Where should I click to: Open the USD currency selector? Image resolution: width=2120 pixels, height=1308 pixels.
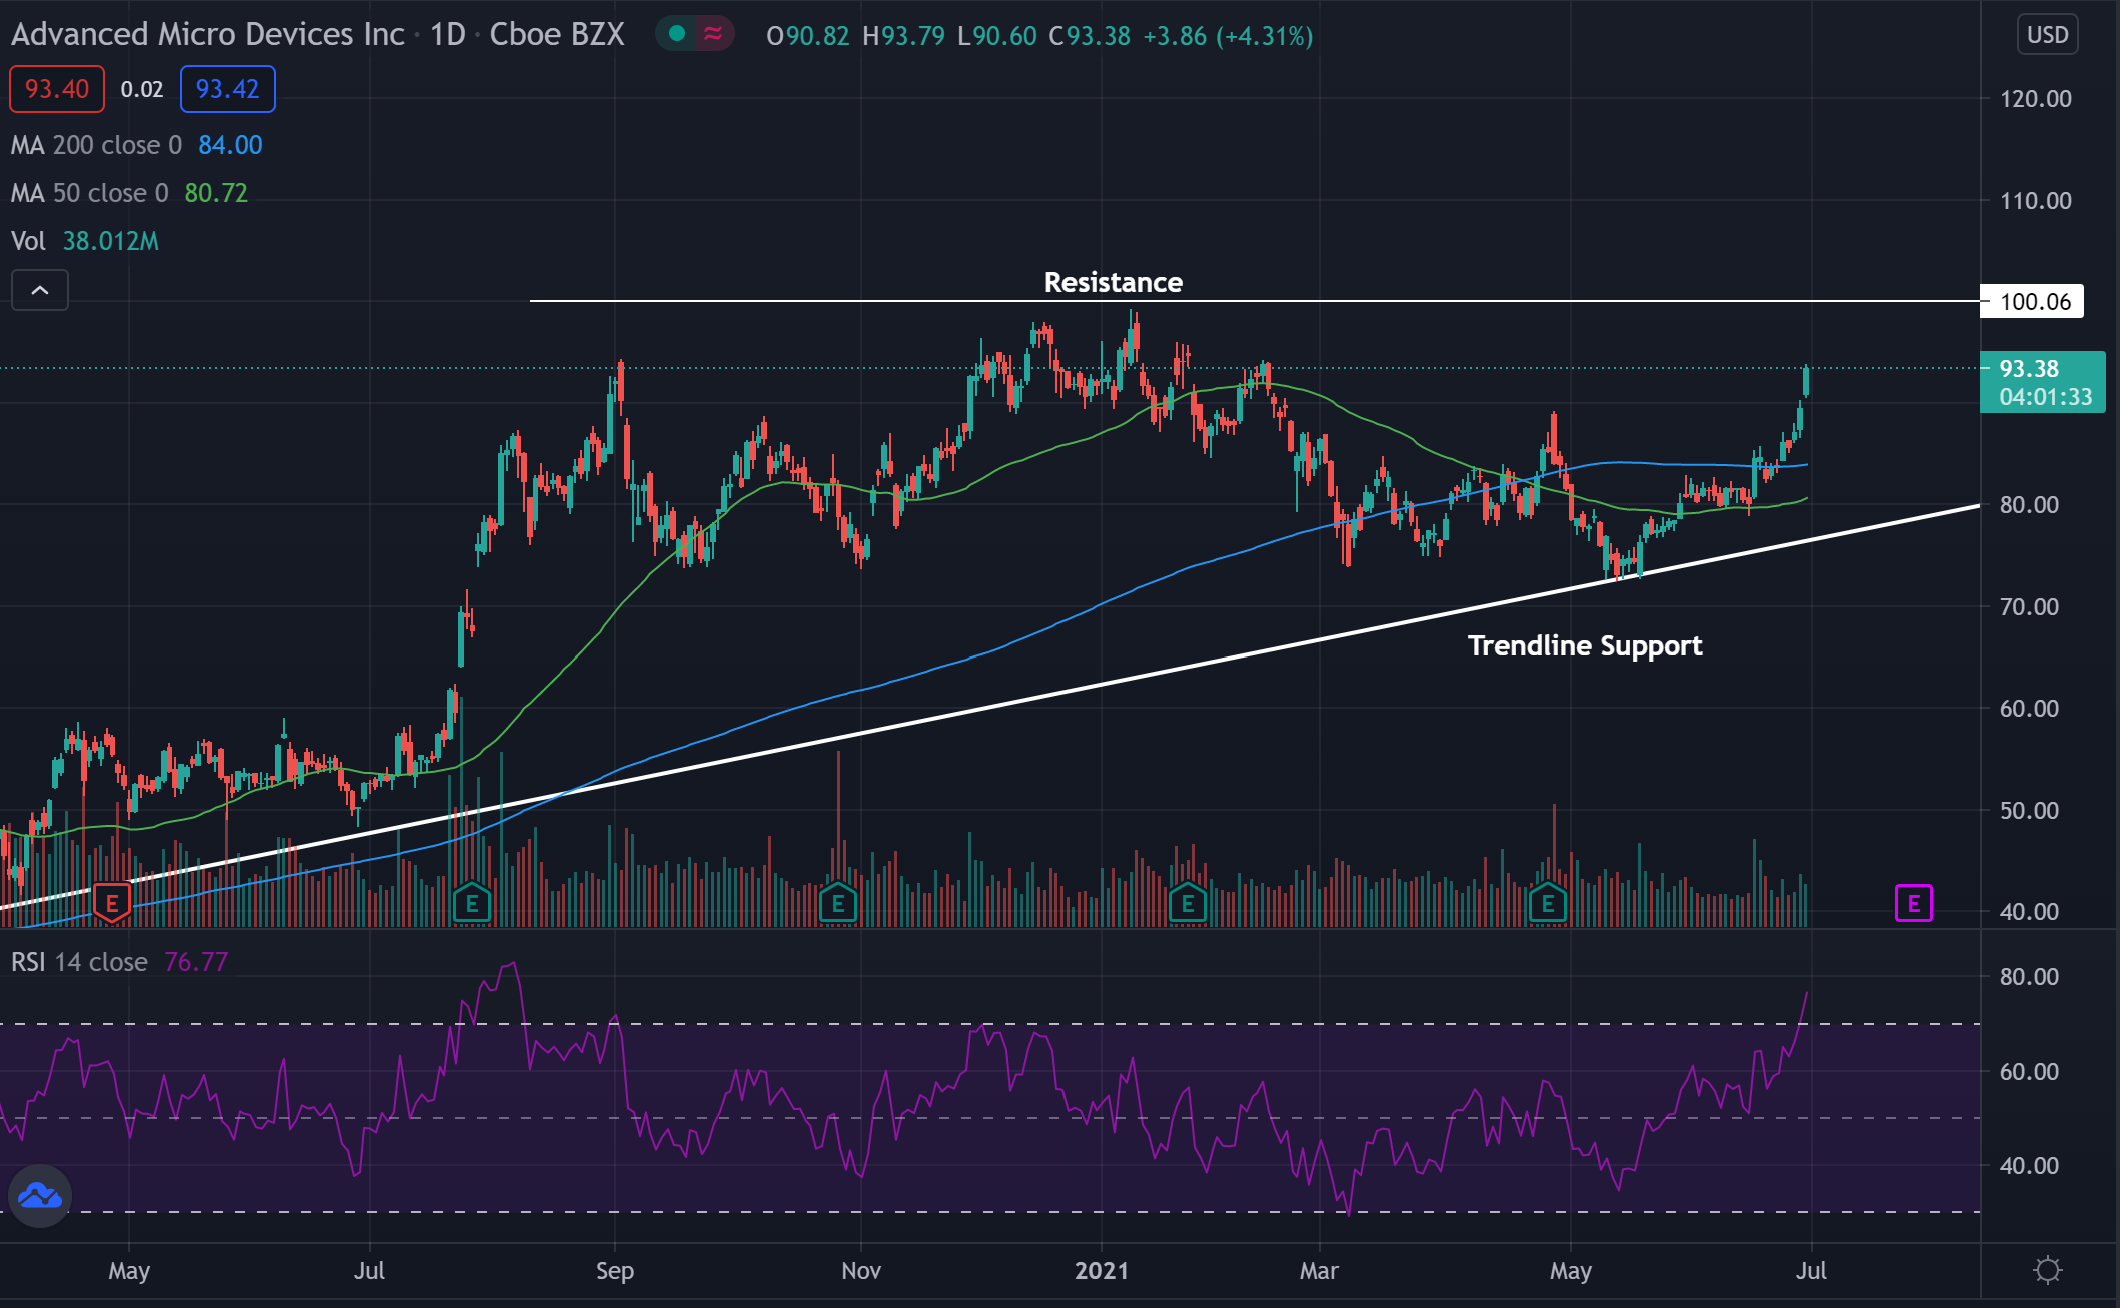click(2047, 35)
